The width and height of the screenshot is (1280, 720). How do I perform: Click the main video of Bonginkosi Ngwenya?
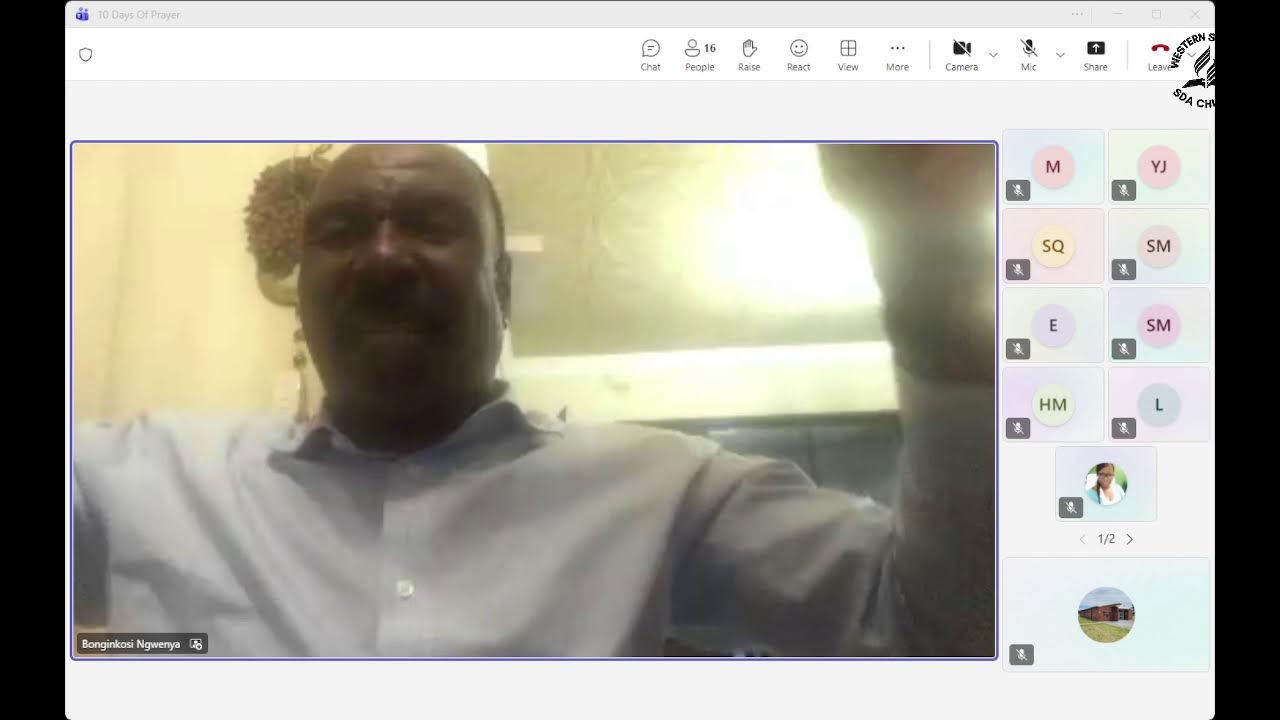coord(534,400)
